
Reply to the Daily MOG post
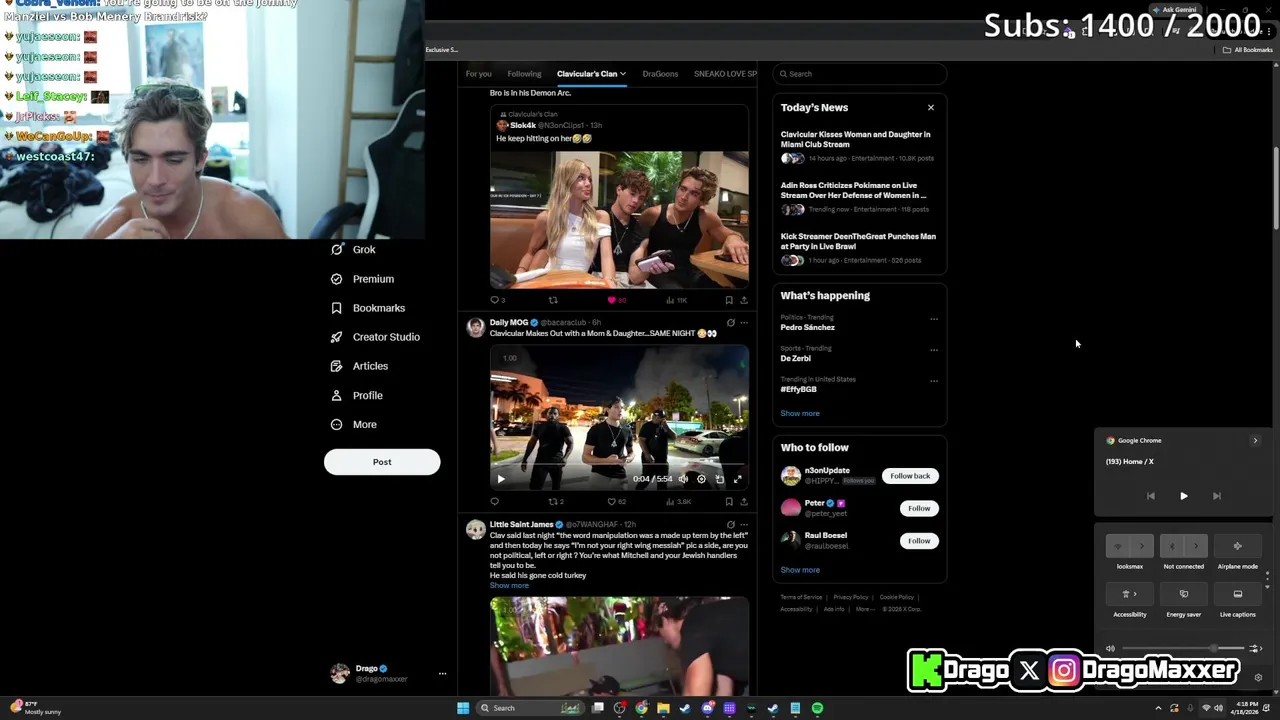click(494, 502)
